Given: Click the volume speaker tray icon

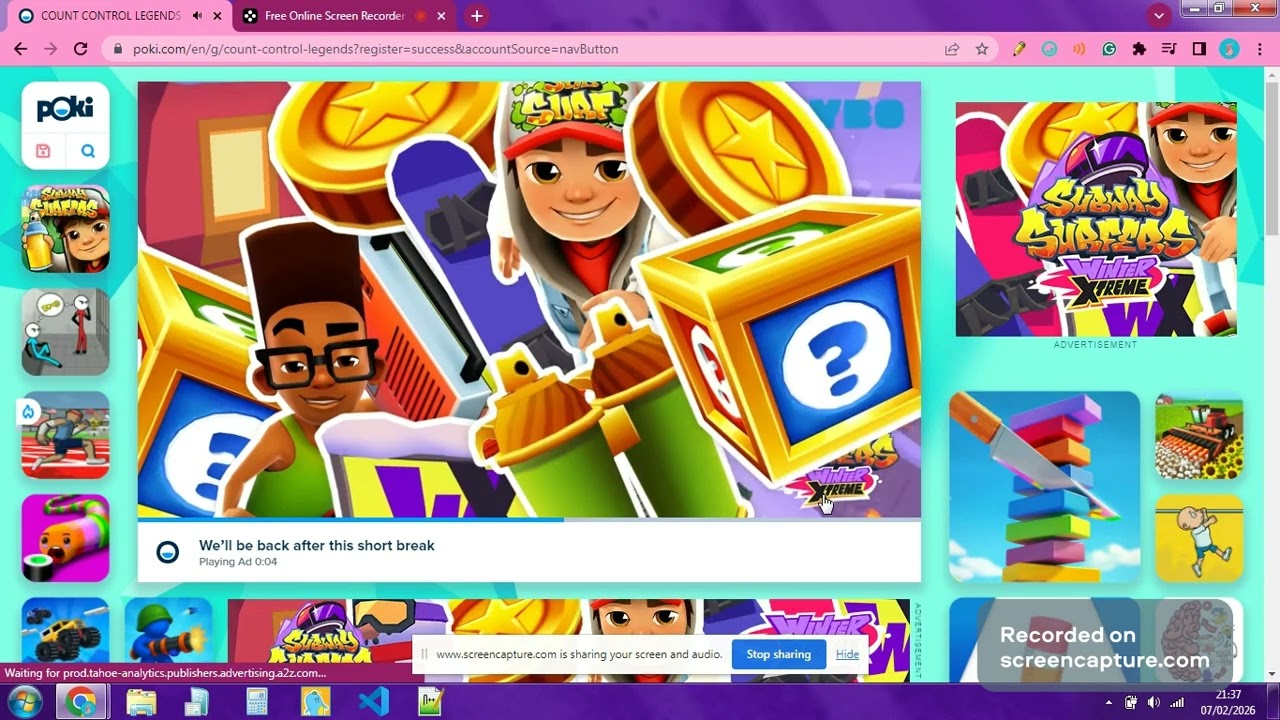Looking at the screenshot, I should (x=1154, y=702).
